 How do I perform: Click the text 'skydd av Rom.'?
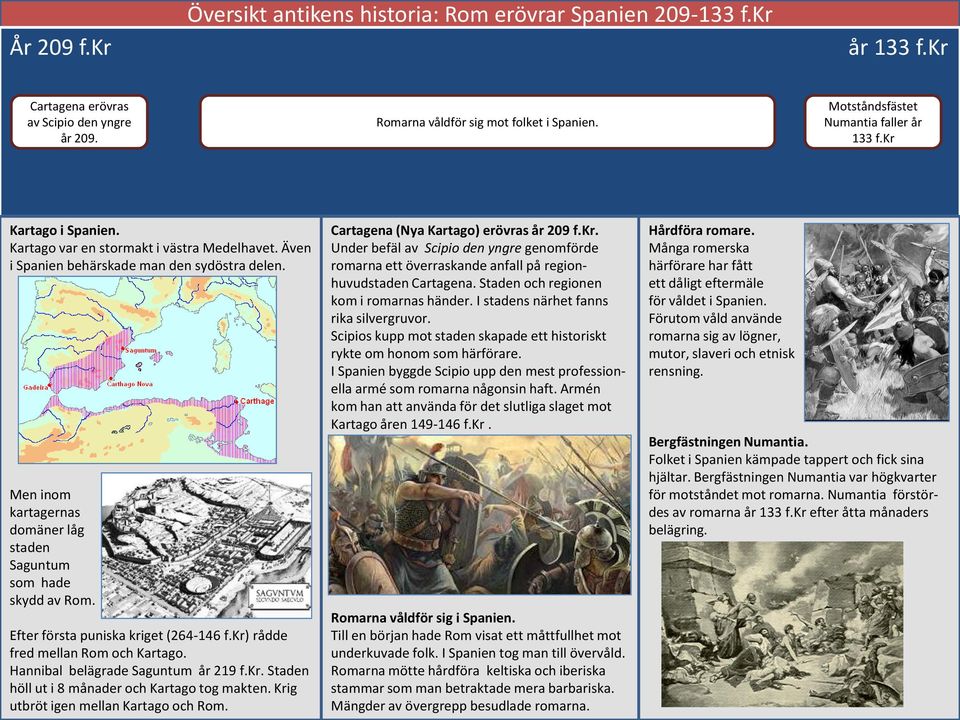pos(52,601)
